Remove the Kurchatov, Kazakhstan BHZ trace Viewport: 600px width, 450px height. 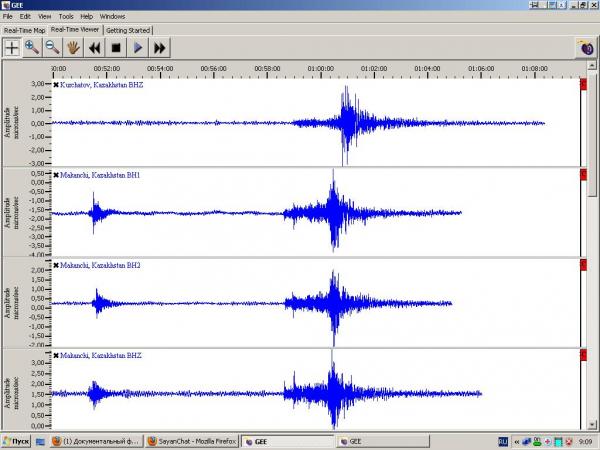(56, 85)
